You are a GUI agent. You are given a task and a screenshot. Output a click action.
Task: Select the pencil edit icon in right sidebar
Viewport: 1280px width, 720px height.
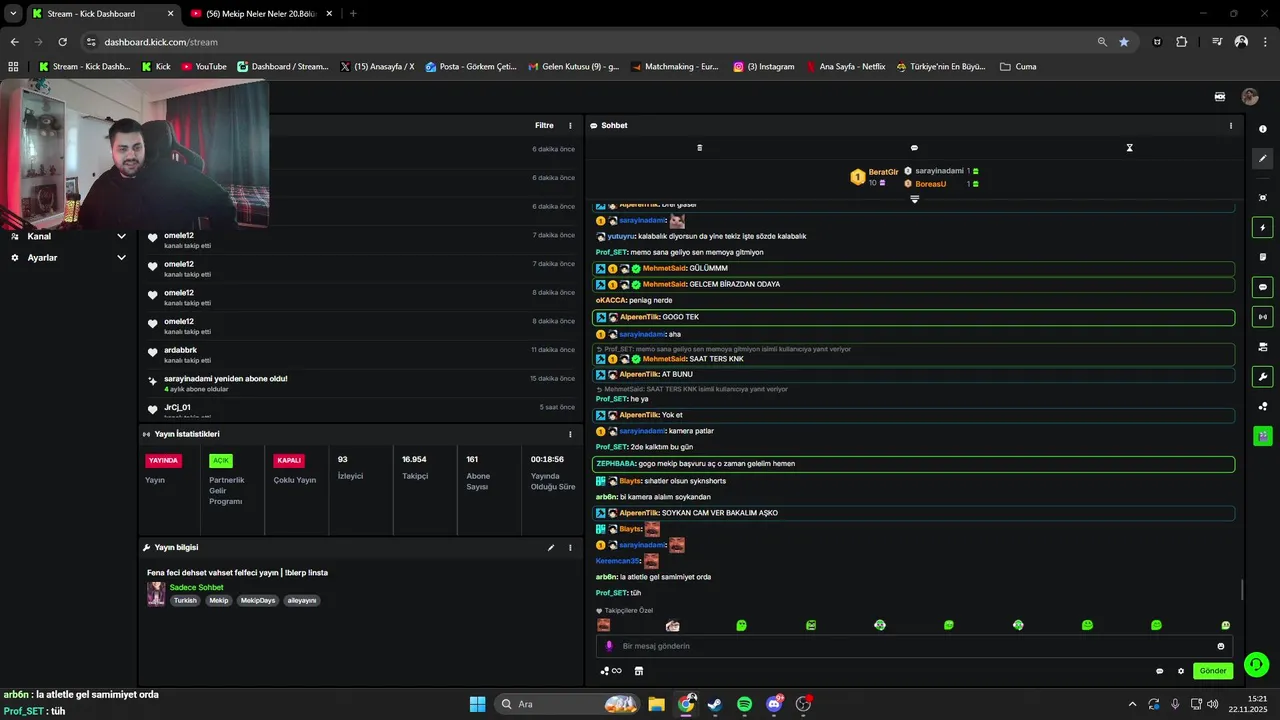pyautogui.click(x=1263, y=158)
